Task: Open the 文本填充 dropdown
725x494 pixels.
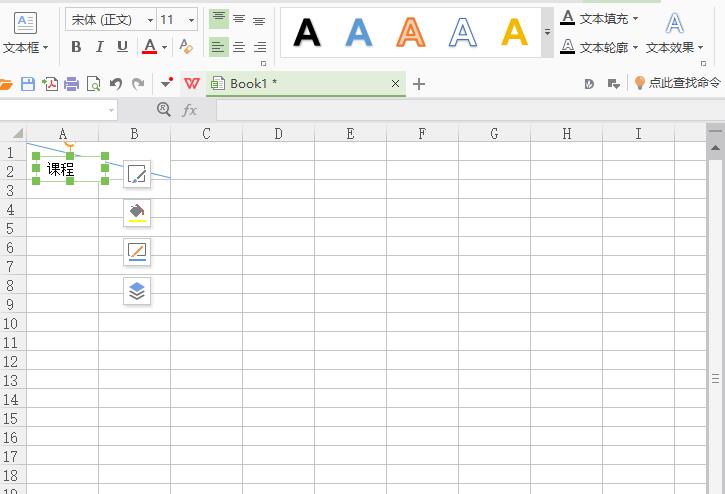Action: 600,18
